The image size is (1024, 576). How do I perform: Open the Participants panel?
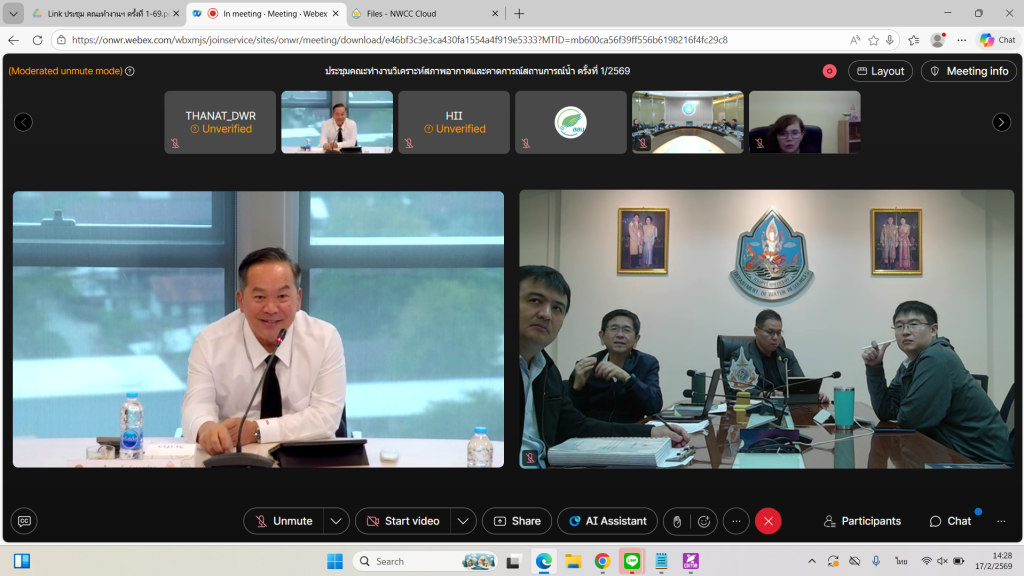pos(862,521)
